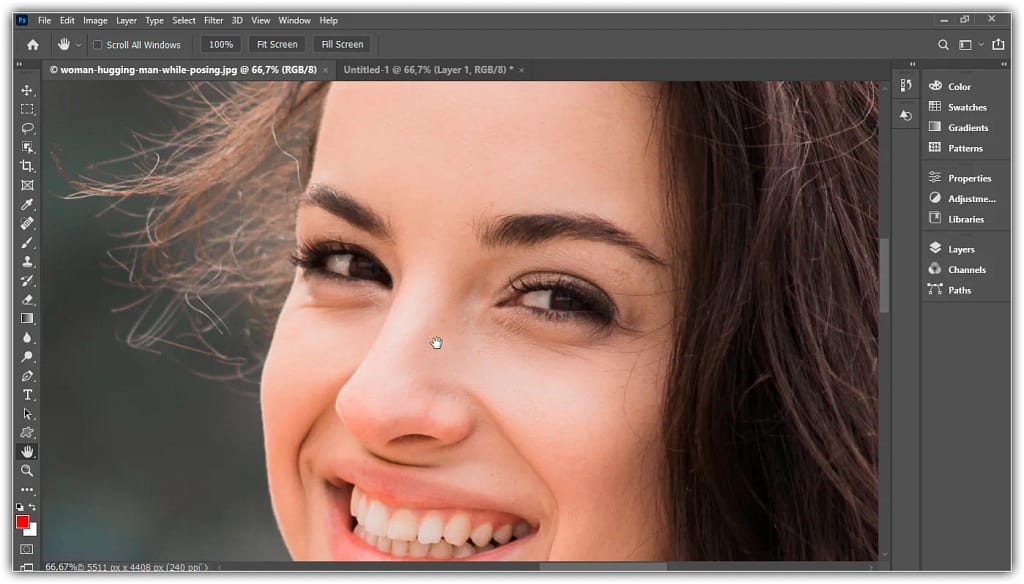Screen dimensions: 1024x584
Task: Click the Home screen icon
Action: 32,44
